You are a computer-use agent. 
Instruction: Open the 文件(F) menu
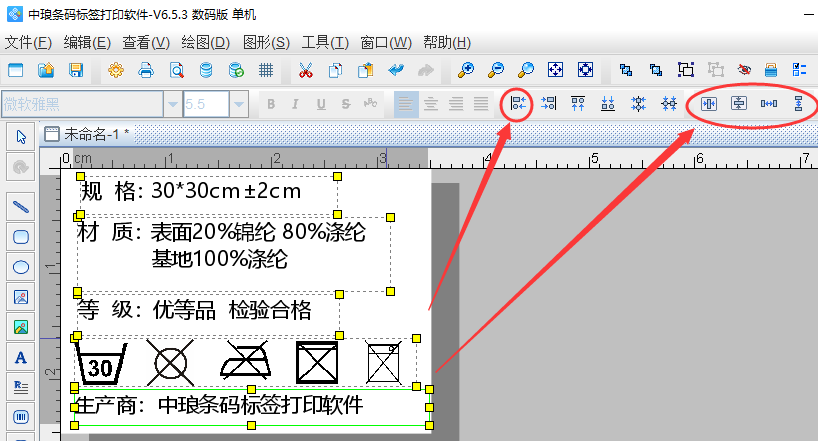28,42
